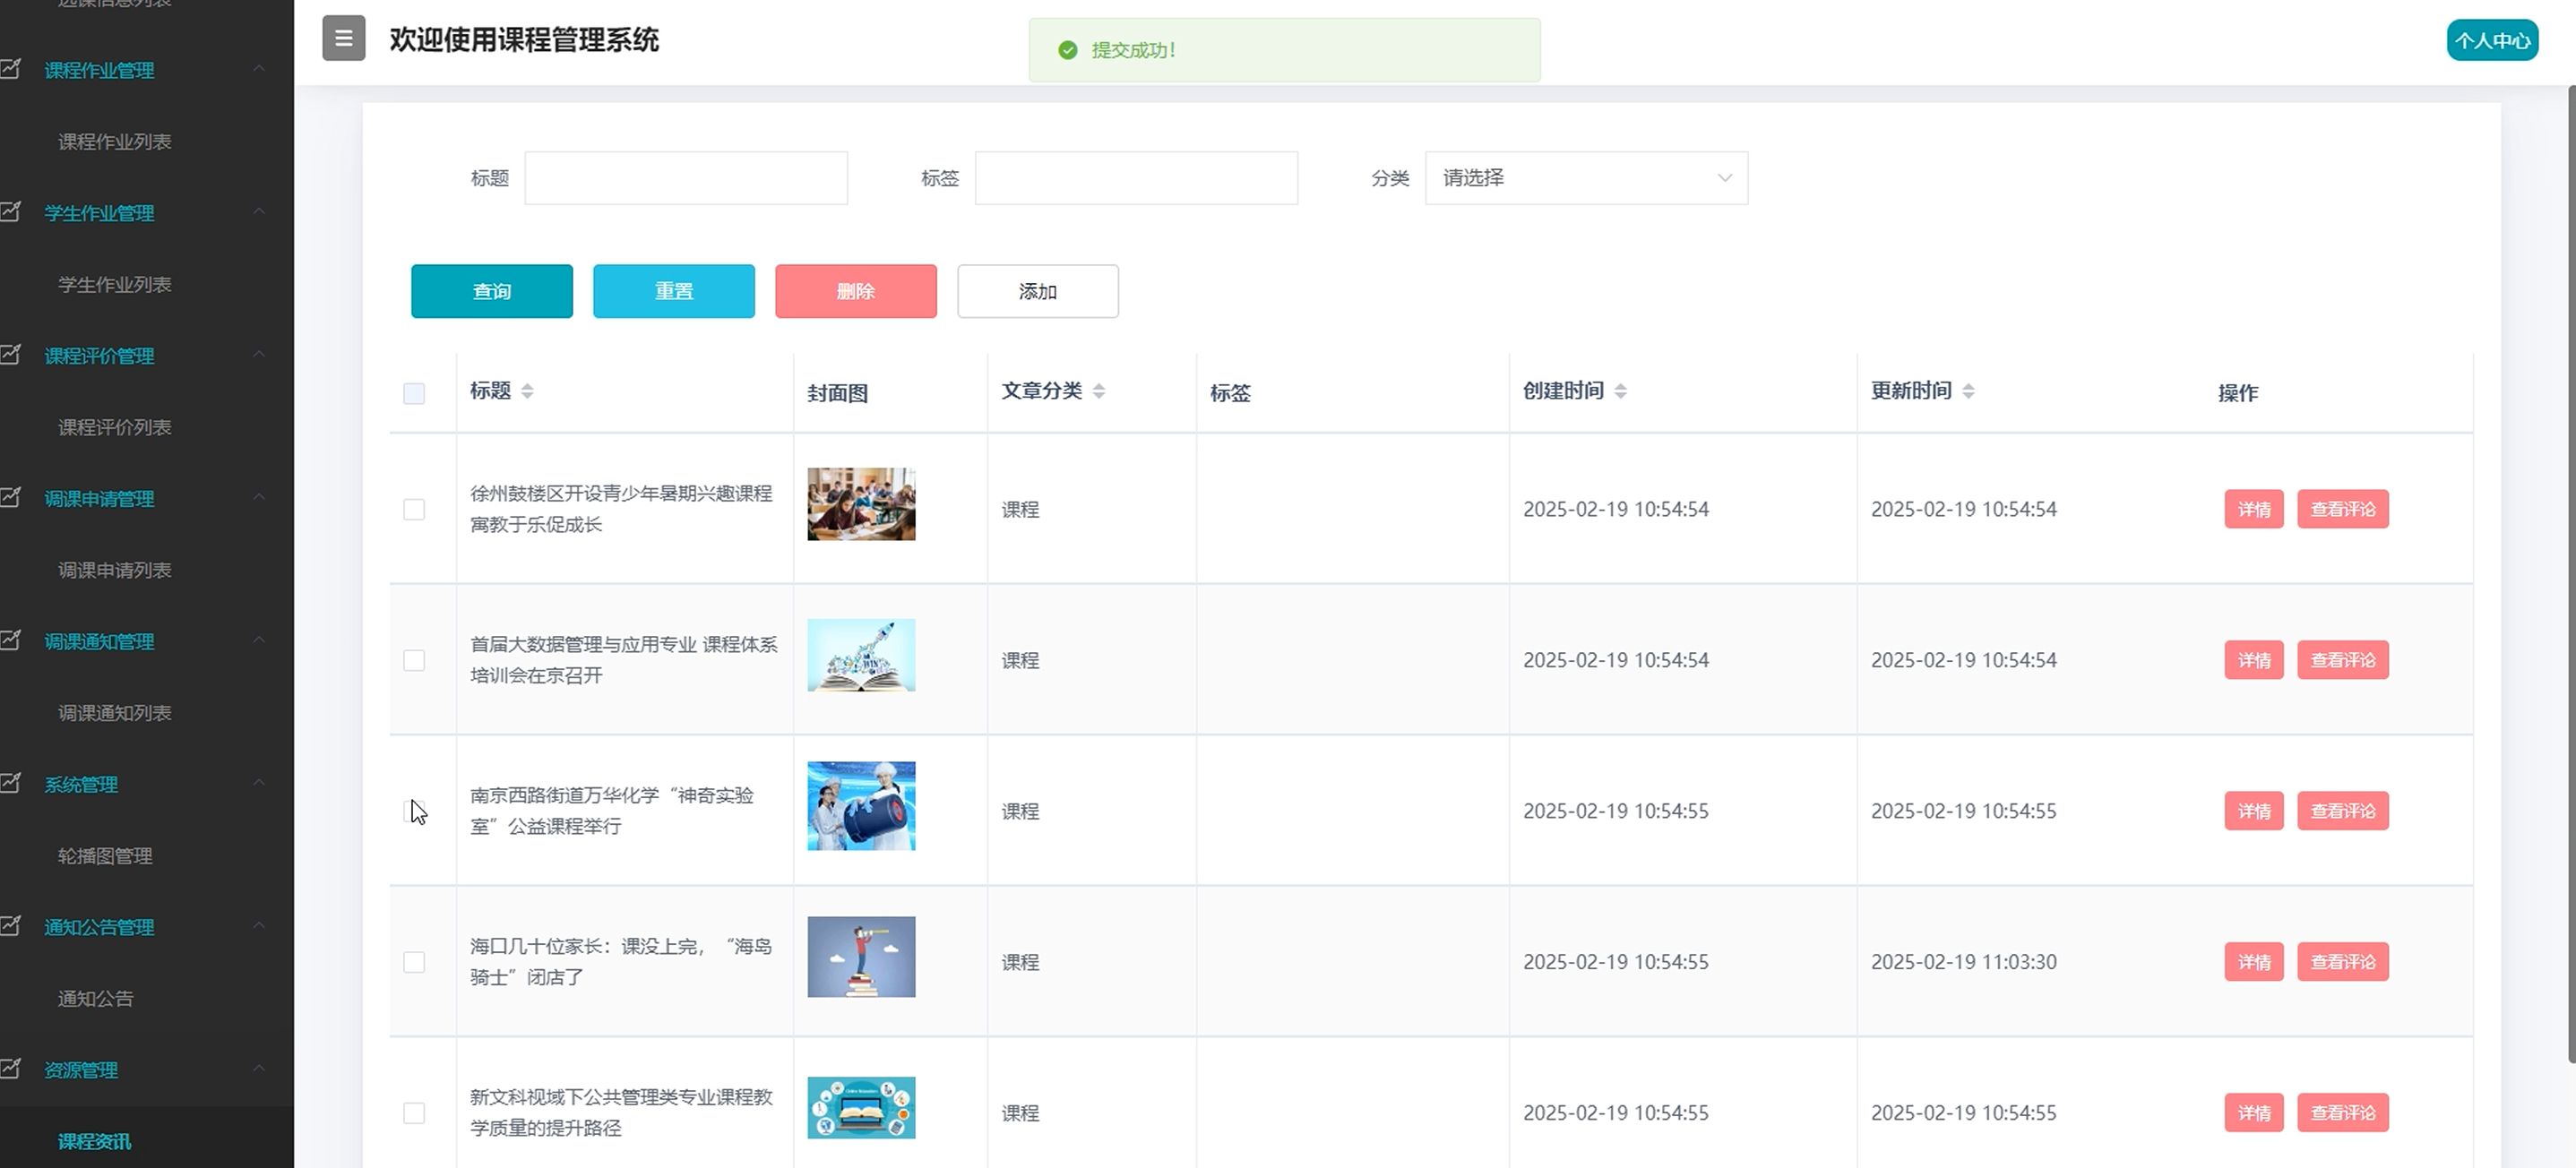Open 轮播图管理 in the sidebar
Viewport: 2576px width, 1168px height.
pos(105,856)
